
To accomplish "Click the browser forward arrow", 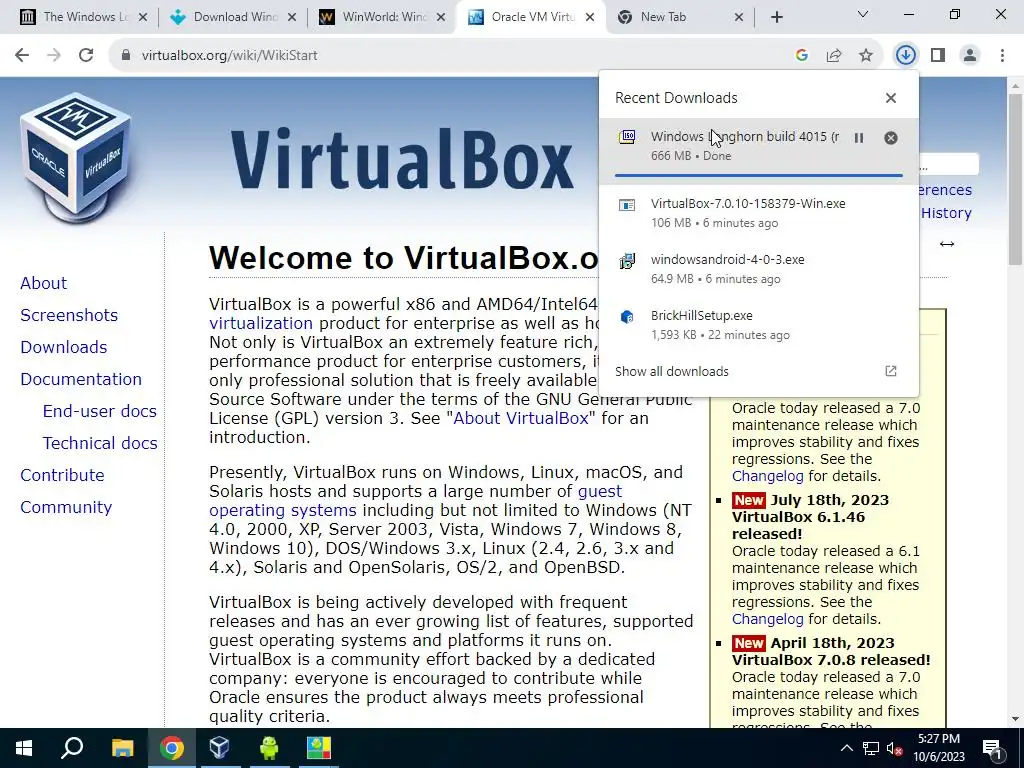I will pos(54,55).
